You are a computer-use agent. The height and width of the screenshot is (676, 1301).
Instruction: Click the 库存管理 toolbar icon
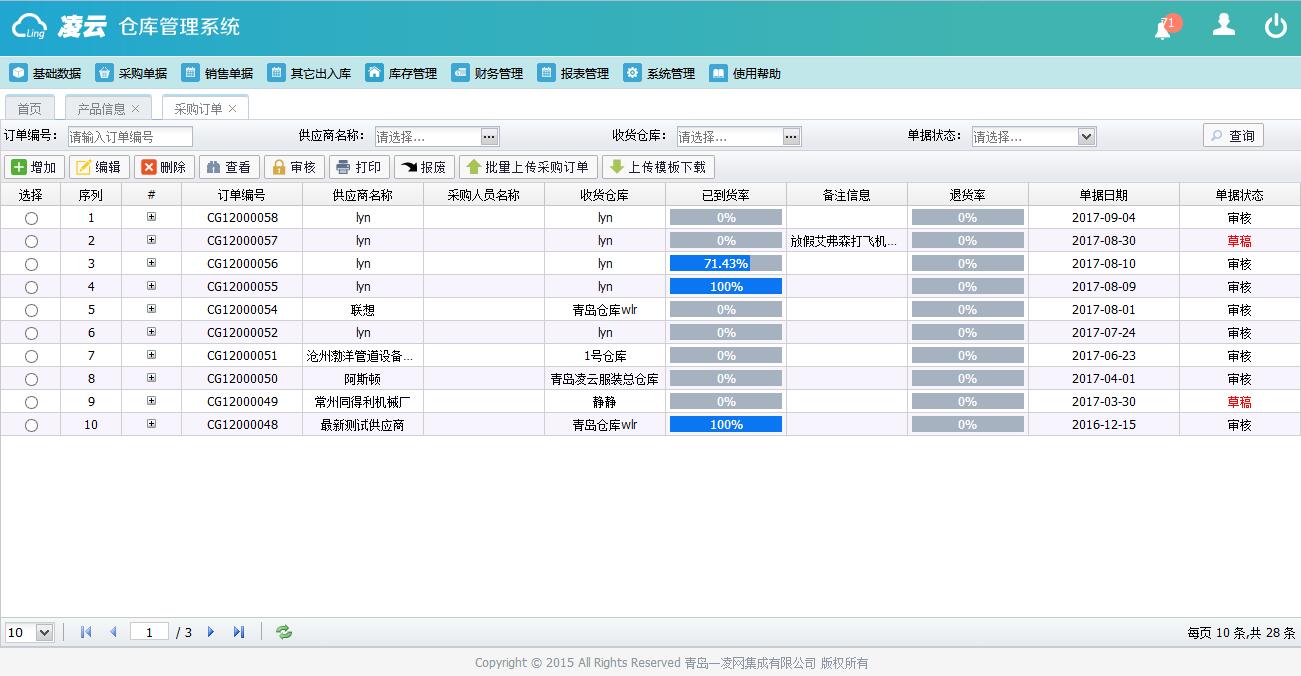[x=374, y=72]
